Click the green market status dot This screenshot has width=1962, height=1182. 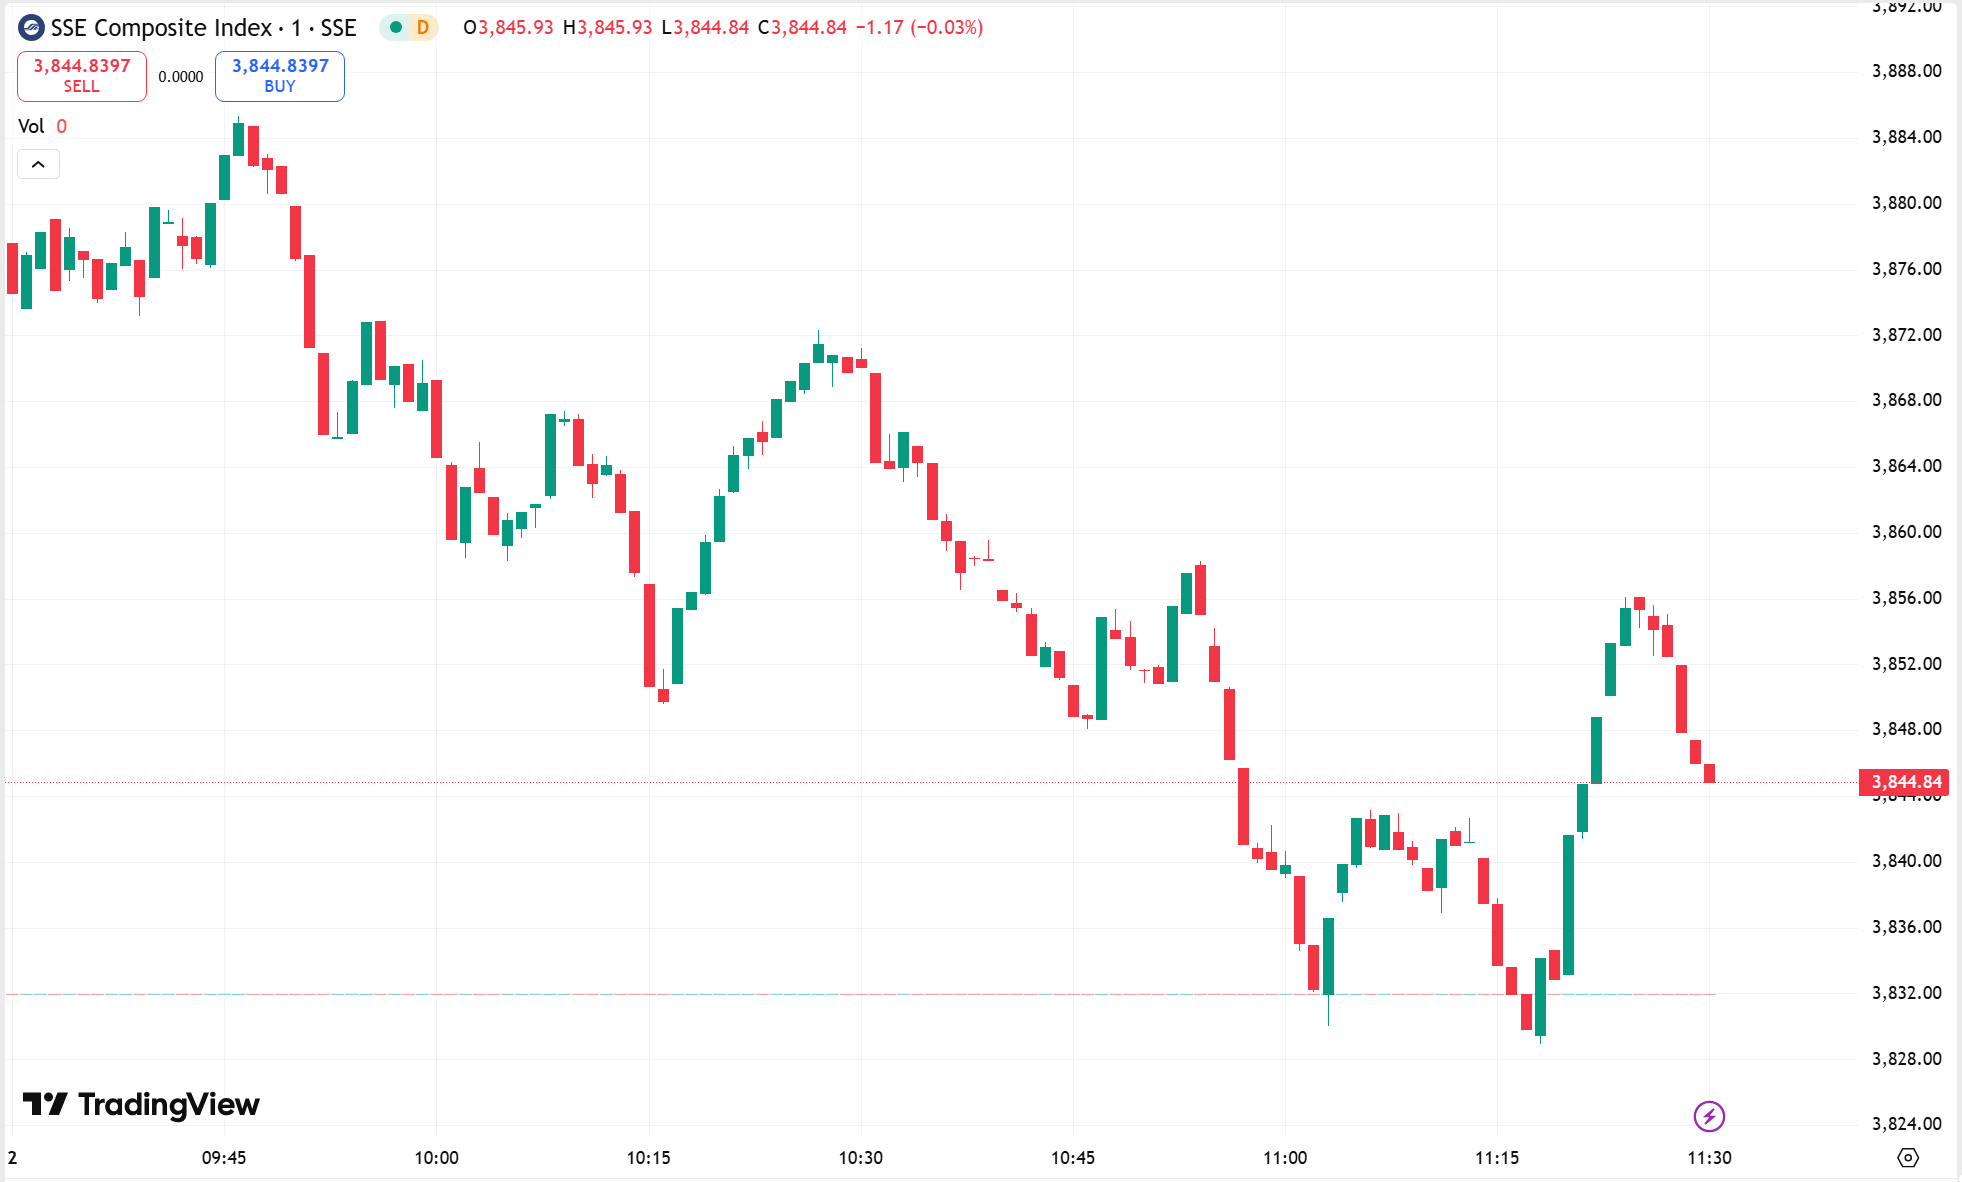[x=396, y=28]
